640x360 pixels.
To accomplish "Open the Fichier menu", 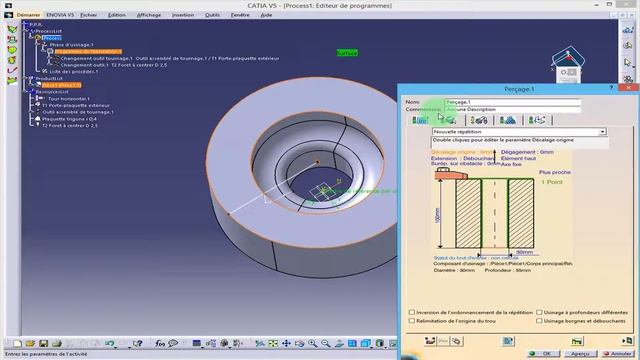I will pyautogui.click(x=89, y=15).
